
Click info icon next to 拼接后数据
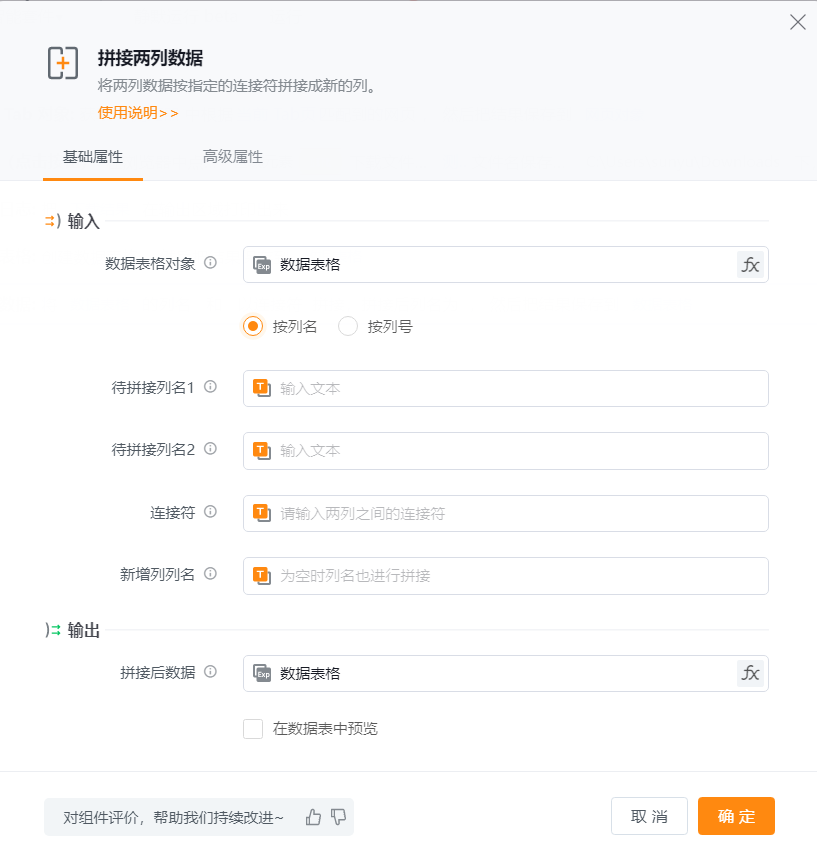point(211,672)
